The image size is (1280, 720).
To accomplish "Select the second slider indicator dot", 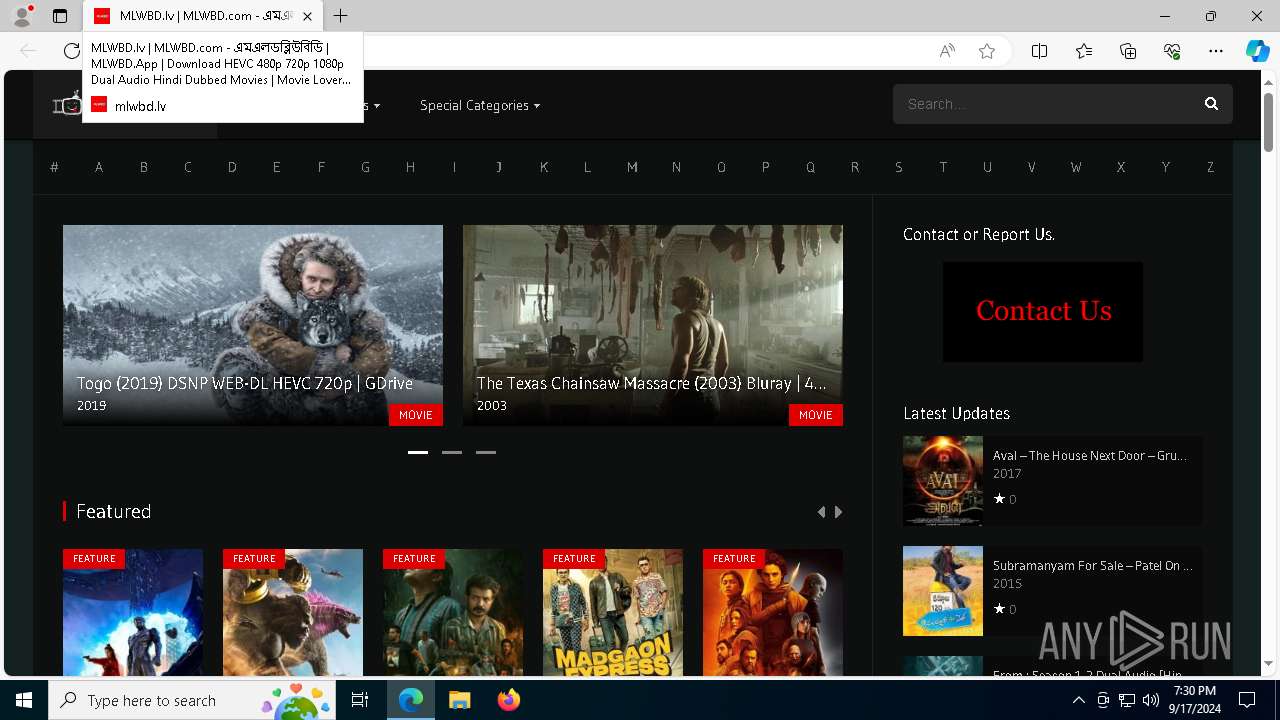I will pos(452,453).
